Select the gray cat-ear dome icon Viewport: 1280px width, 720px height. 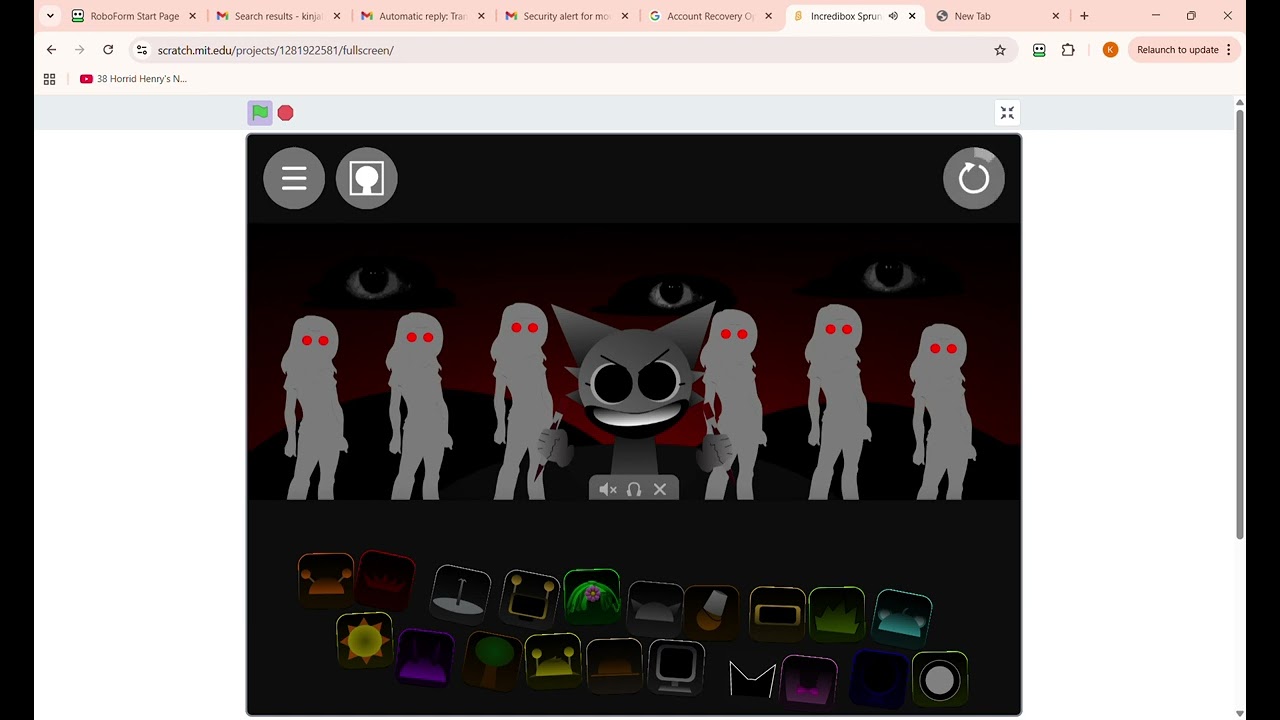tap(655, 608)
